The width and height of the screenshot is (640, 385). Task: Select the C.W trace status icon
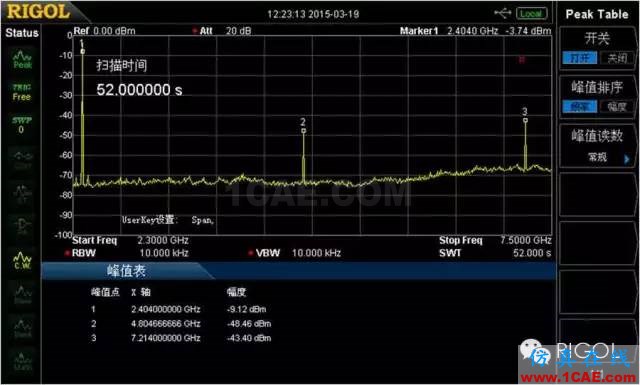[x=22, y=261]
